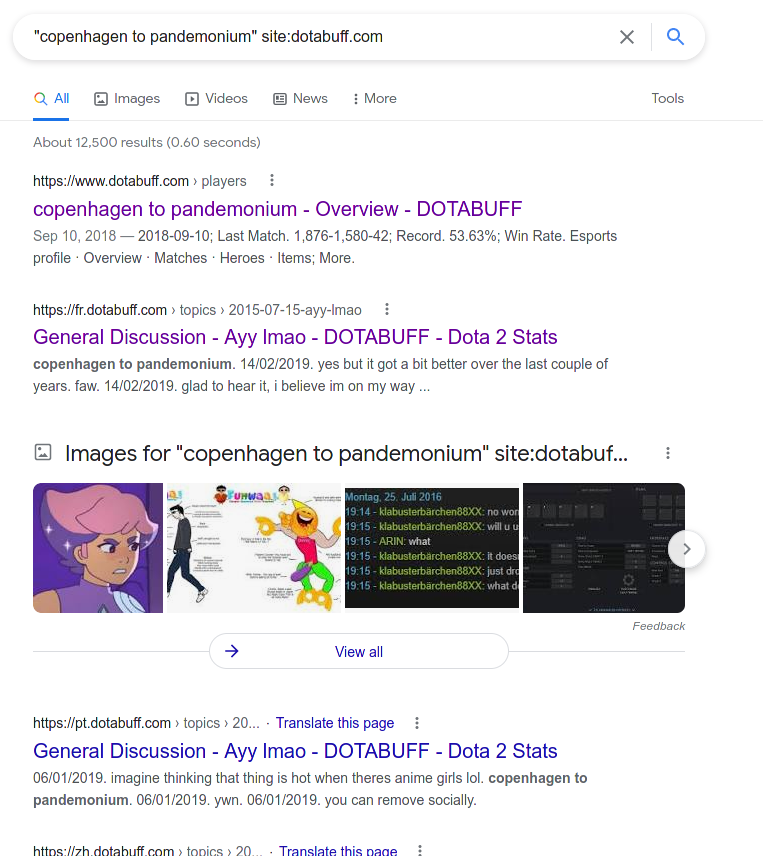Click the blue magnifying glass search icon
This screenshot has width=763, height=856.
click(x=675, y=37)
